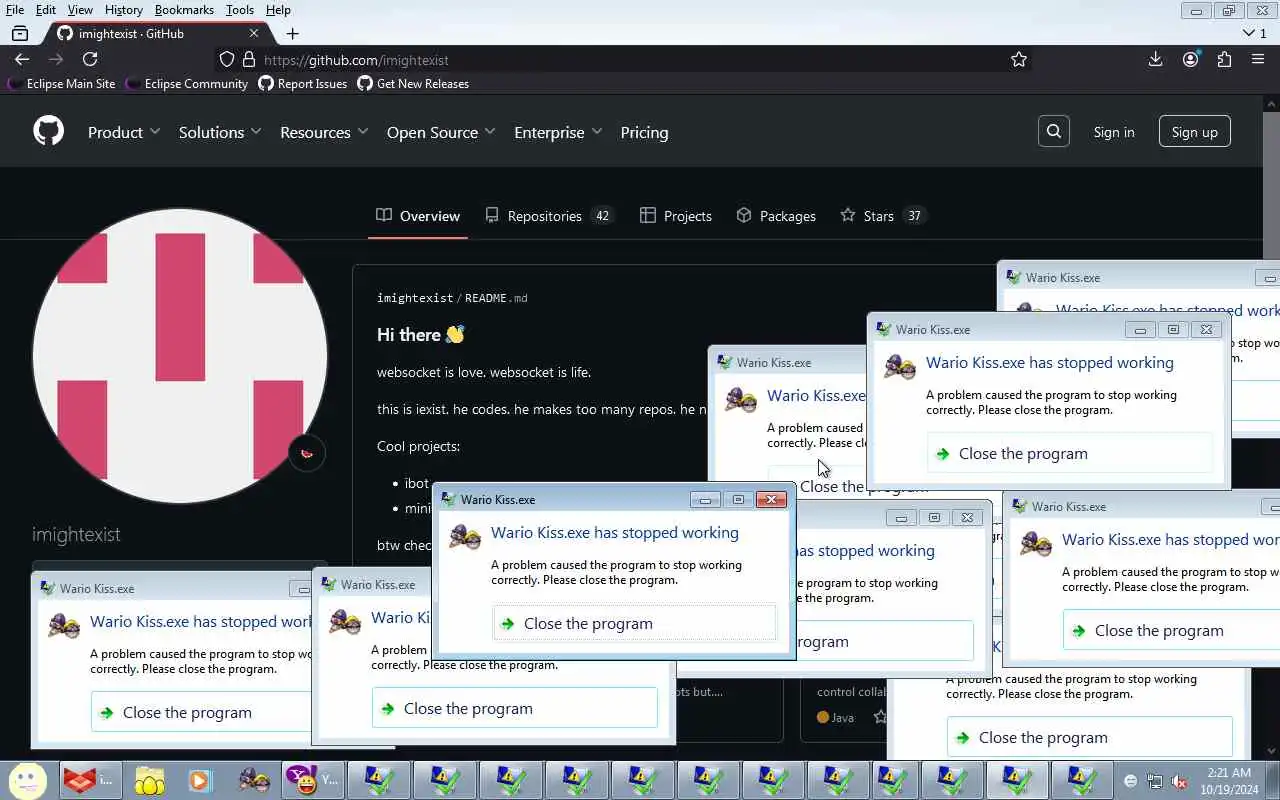Switch to the Projects tab

point(676,216)
